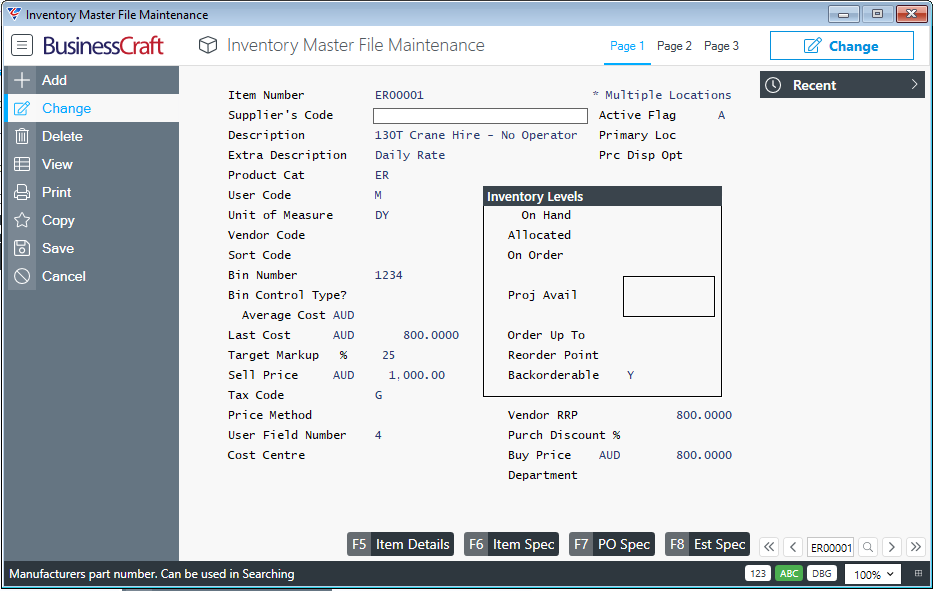Switch to Page 2 tab

pyautogui.click(x=675, y=46)
